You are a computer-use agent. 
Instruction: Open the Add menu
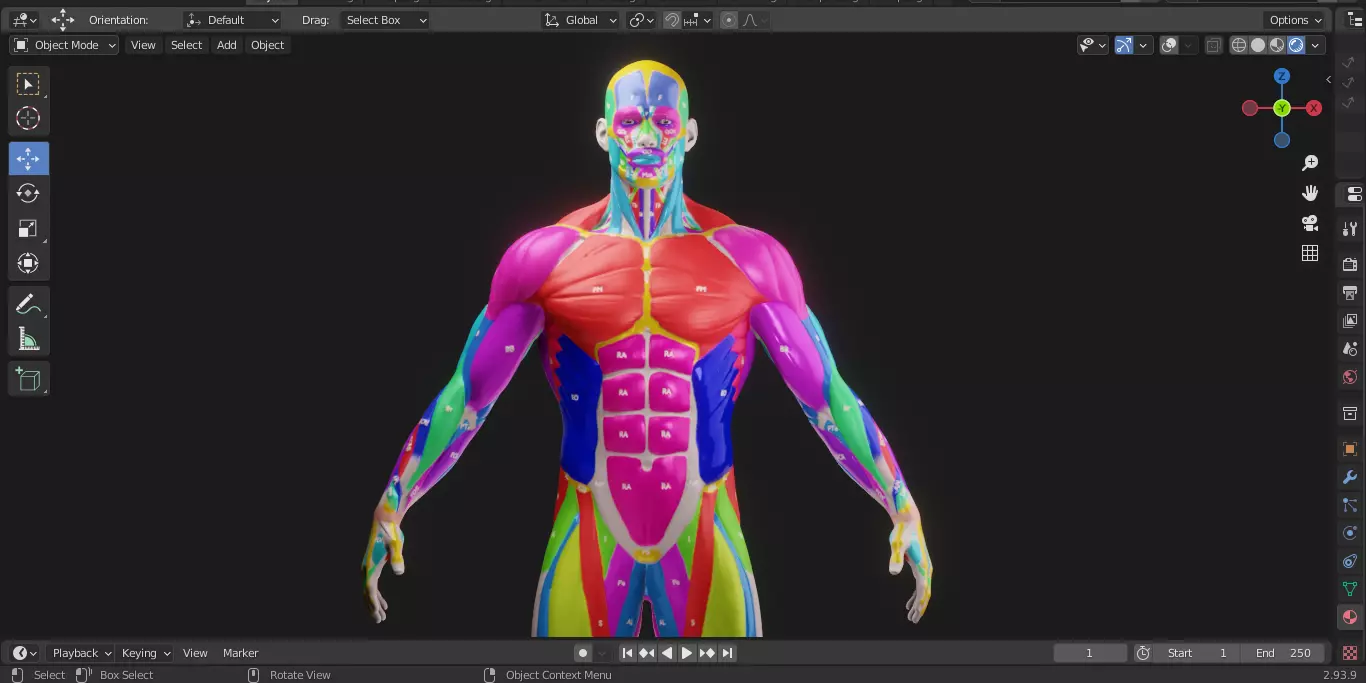pos(227,45)
